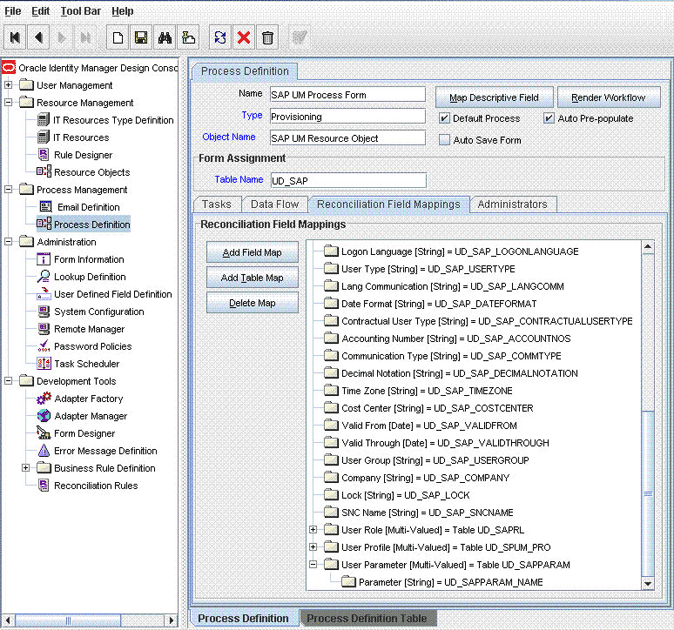The height and width of the screenshot is (630, 674).
Task: Click the Map Descriptive Field button
Action: click(494, 98)
